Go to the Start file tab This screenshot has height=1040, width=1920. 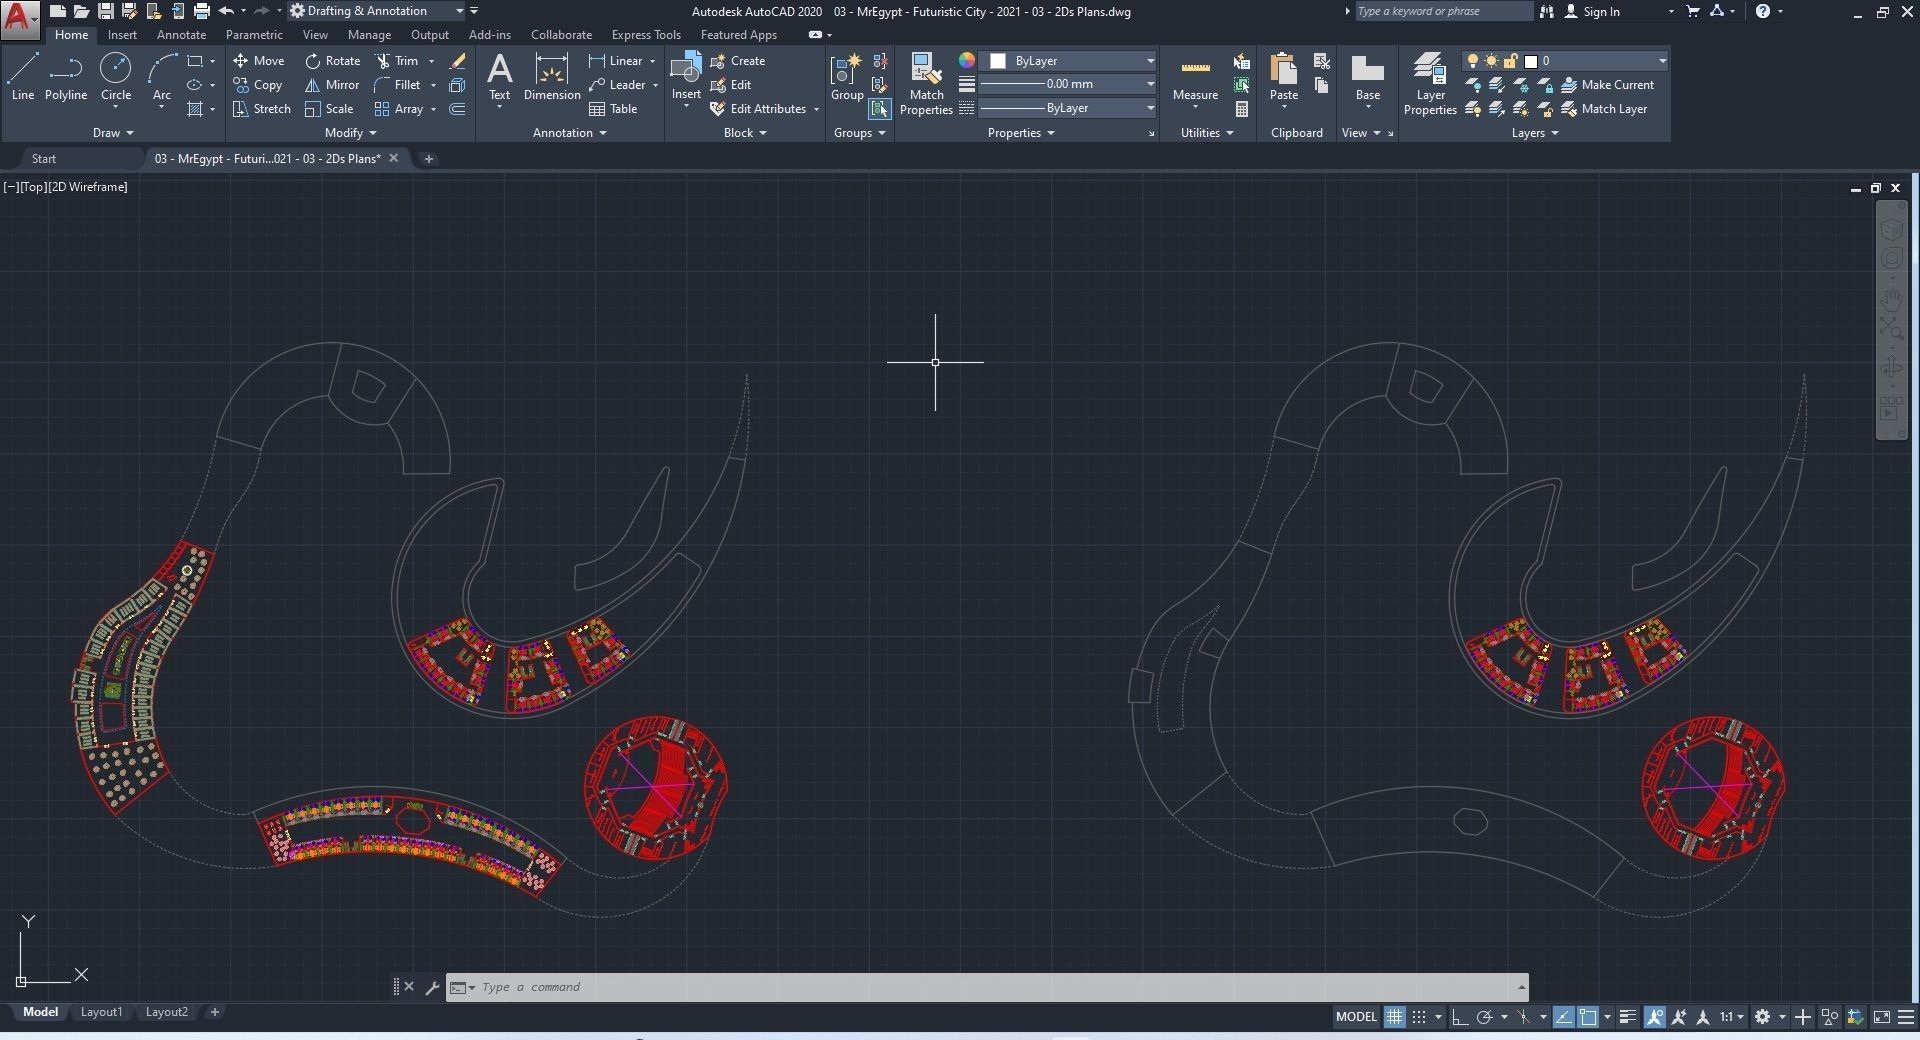point(43,159)
